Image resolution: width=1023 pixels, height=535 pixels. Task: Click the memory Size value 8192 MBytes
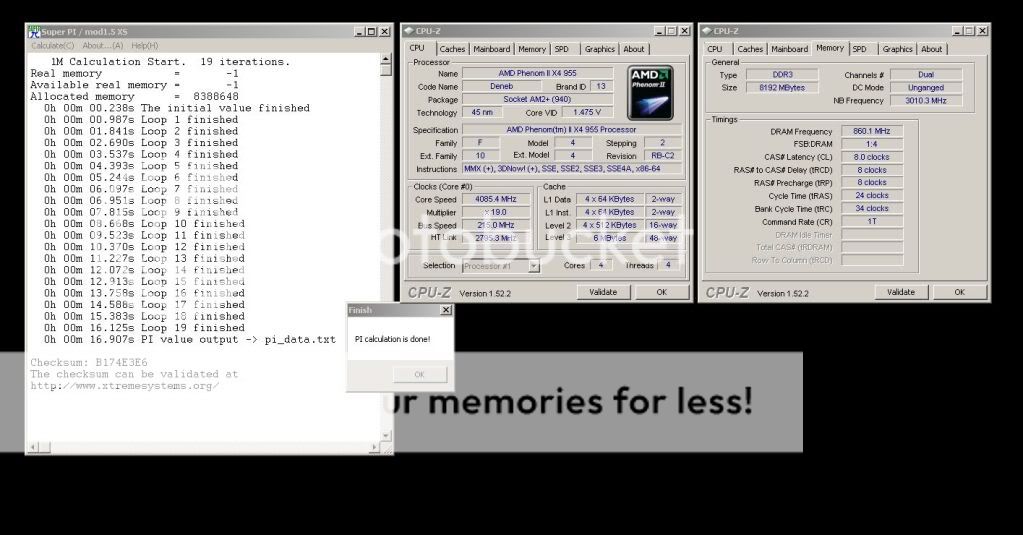point(782,87)
